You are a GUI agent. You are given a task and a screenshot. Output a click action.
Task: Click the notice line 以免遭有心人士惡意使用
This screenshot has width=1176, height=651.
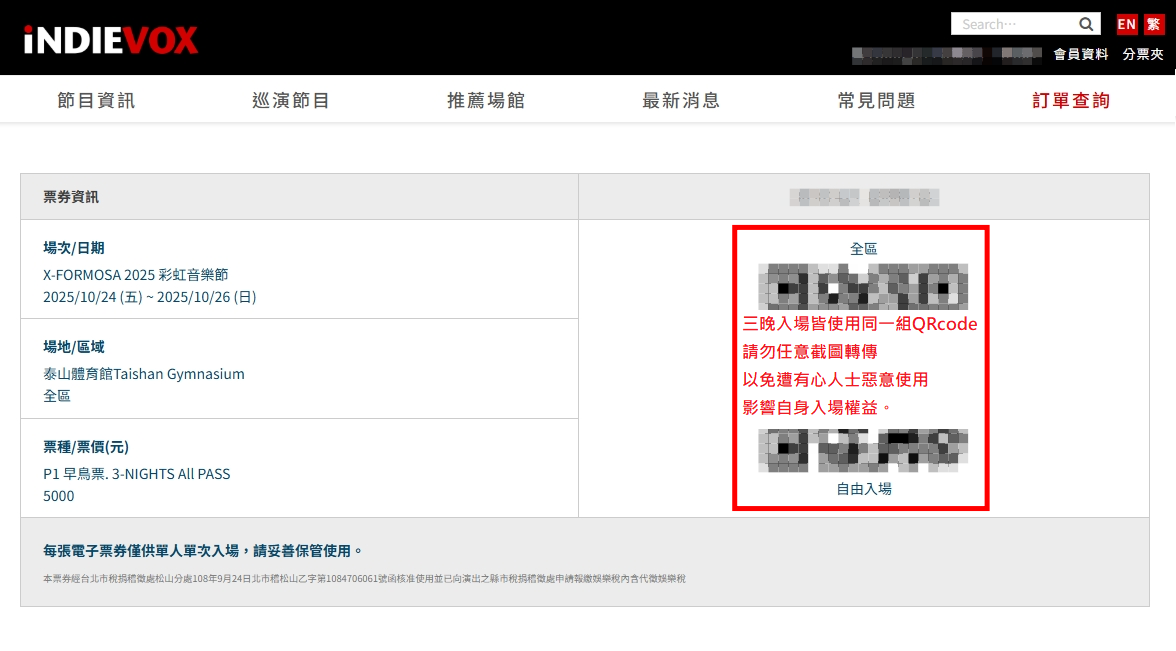pyautogui.click(x=836, y=380)
